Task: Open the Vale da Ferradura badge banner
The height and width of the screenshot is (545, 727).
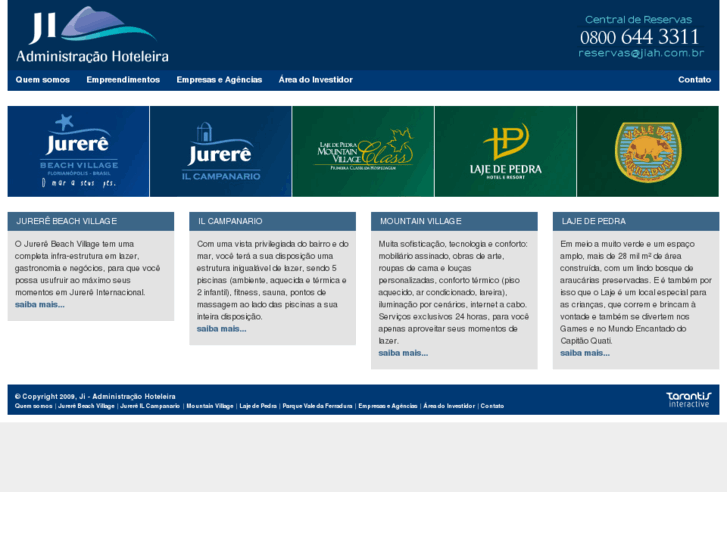Action: tap(648, 151)
